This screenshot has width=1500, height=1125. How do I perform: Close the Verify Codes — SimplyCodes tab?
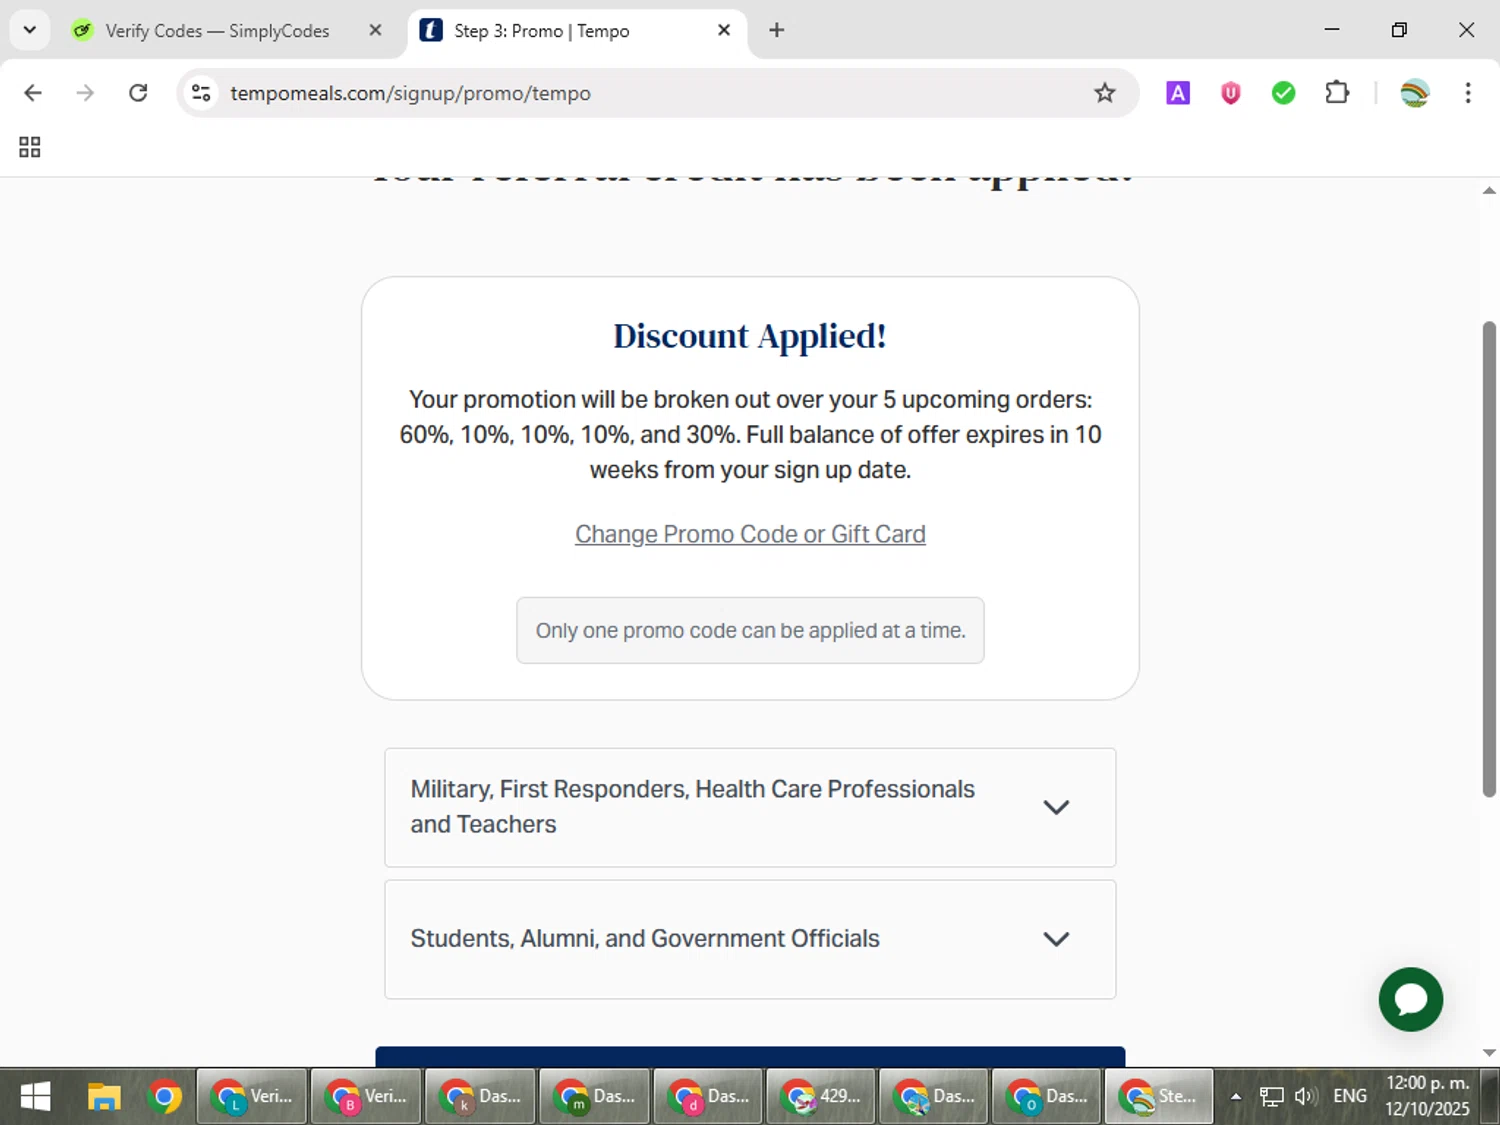375,30
